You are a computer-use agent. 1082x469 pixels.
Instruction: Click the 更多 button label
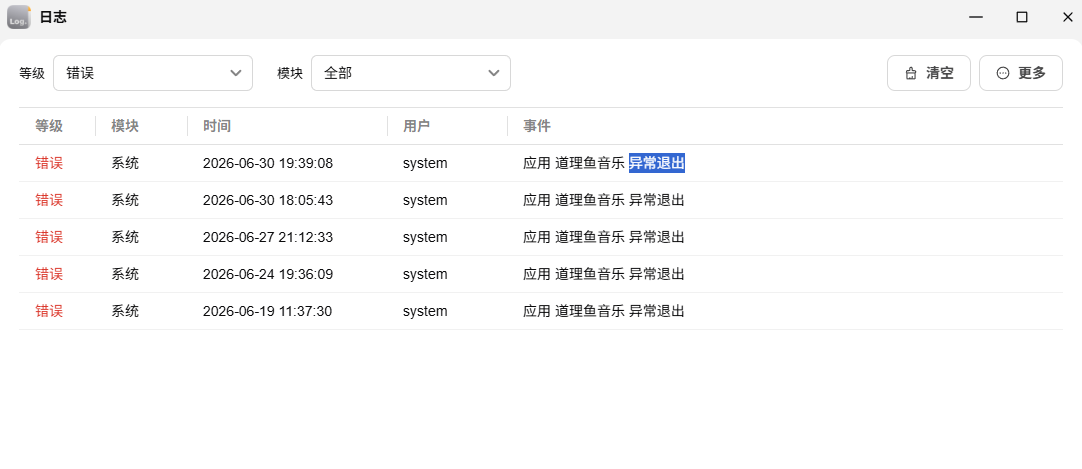click(x=1032, y=73)
